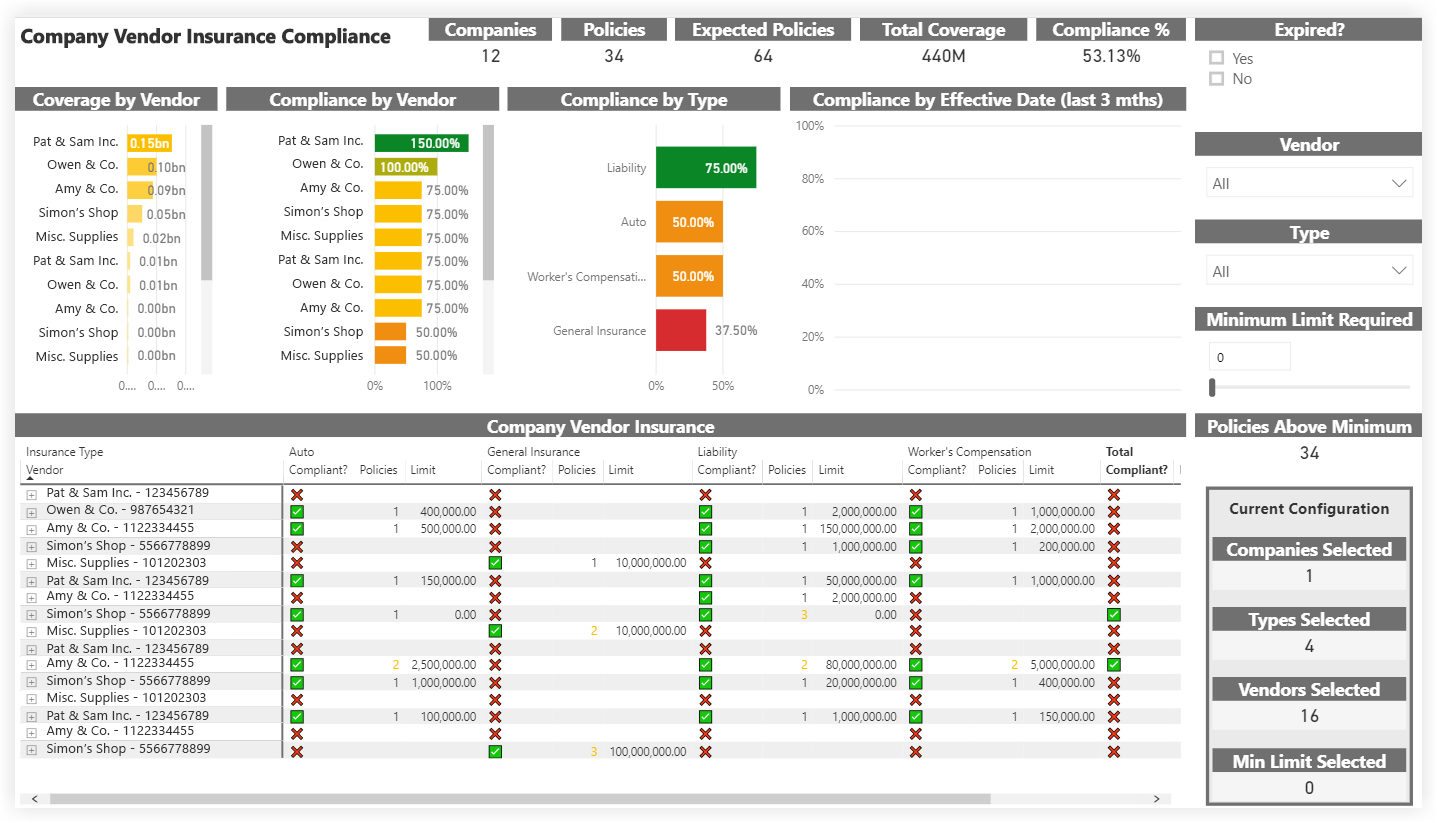Click Auto compliant check in Owen & Co. row
The width and height of the screenshot is (1437, 823).
pyautogui.click(x=297, y=511)
